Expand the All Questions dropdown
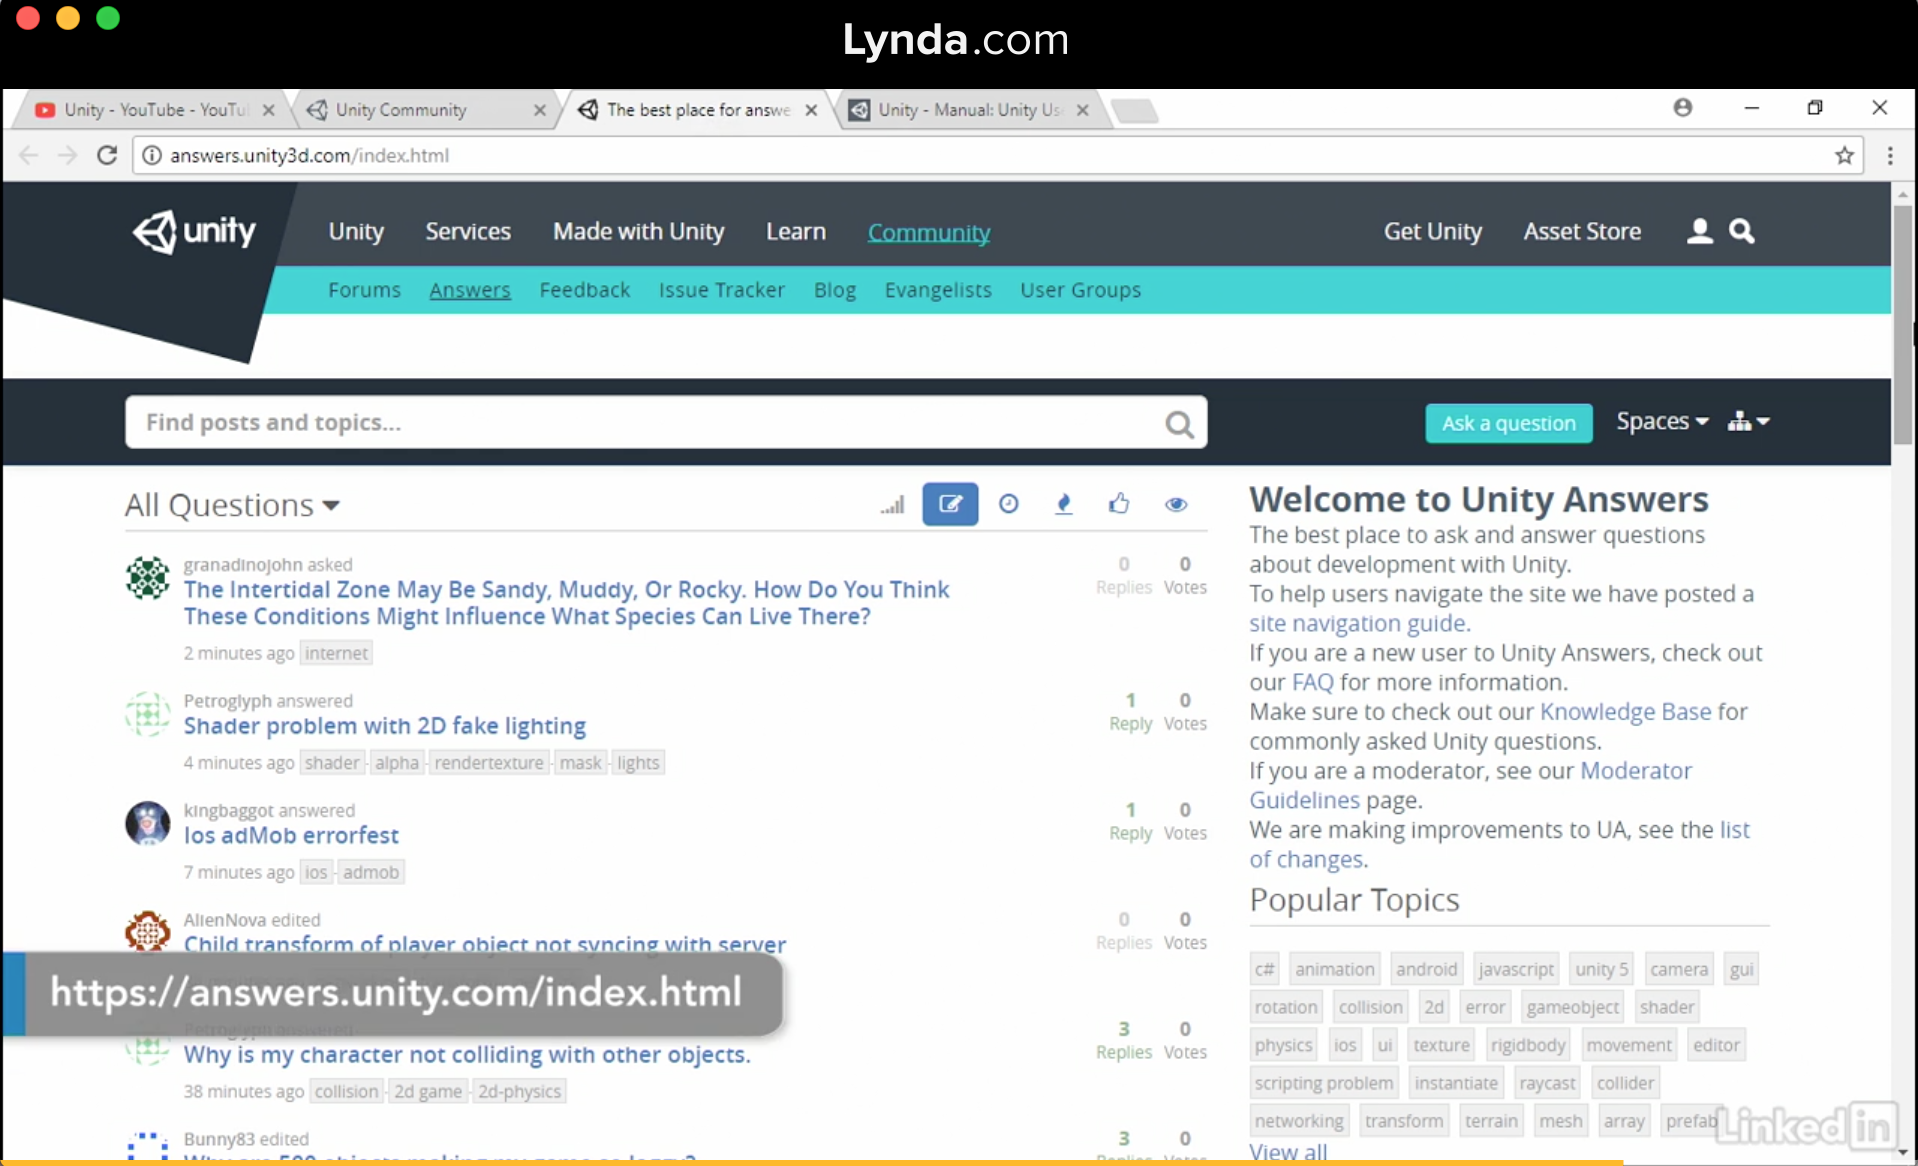This screenshot has height=1166, width=1918. (232, 505)
